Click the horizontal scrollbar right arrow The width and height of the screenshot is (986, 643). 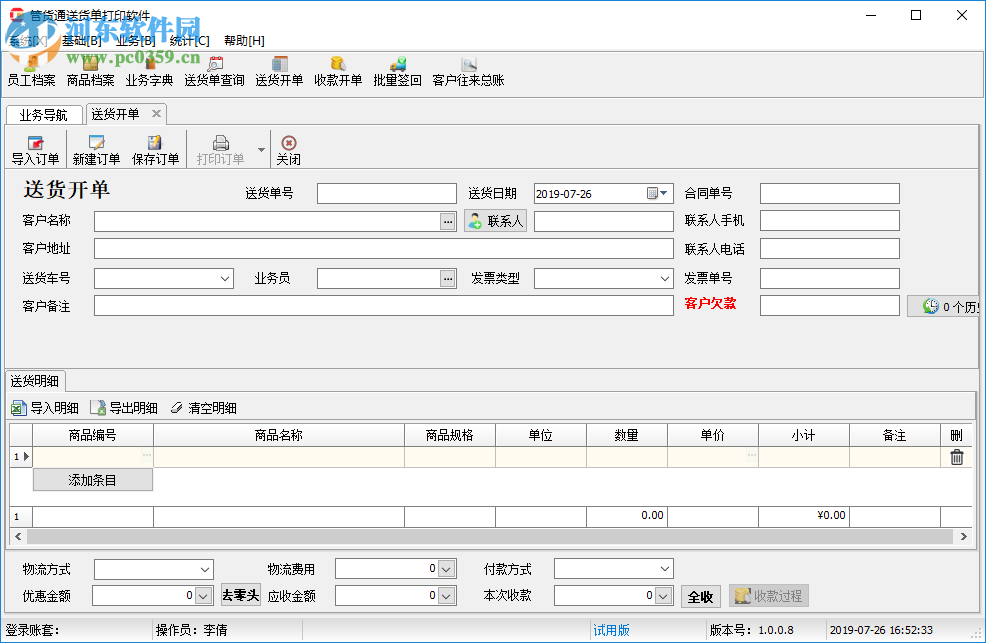964,536
